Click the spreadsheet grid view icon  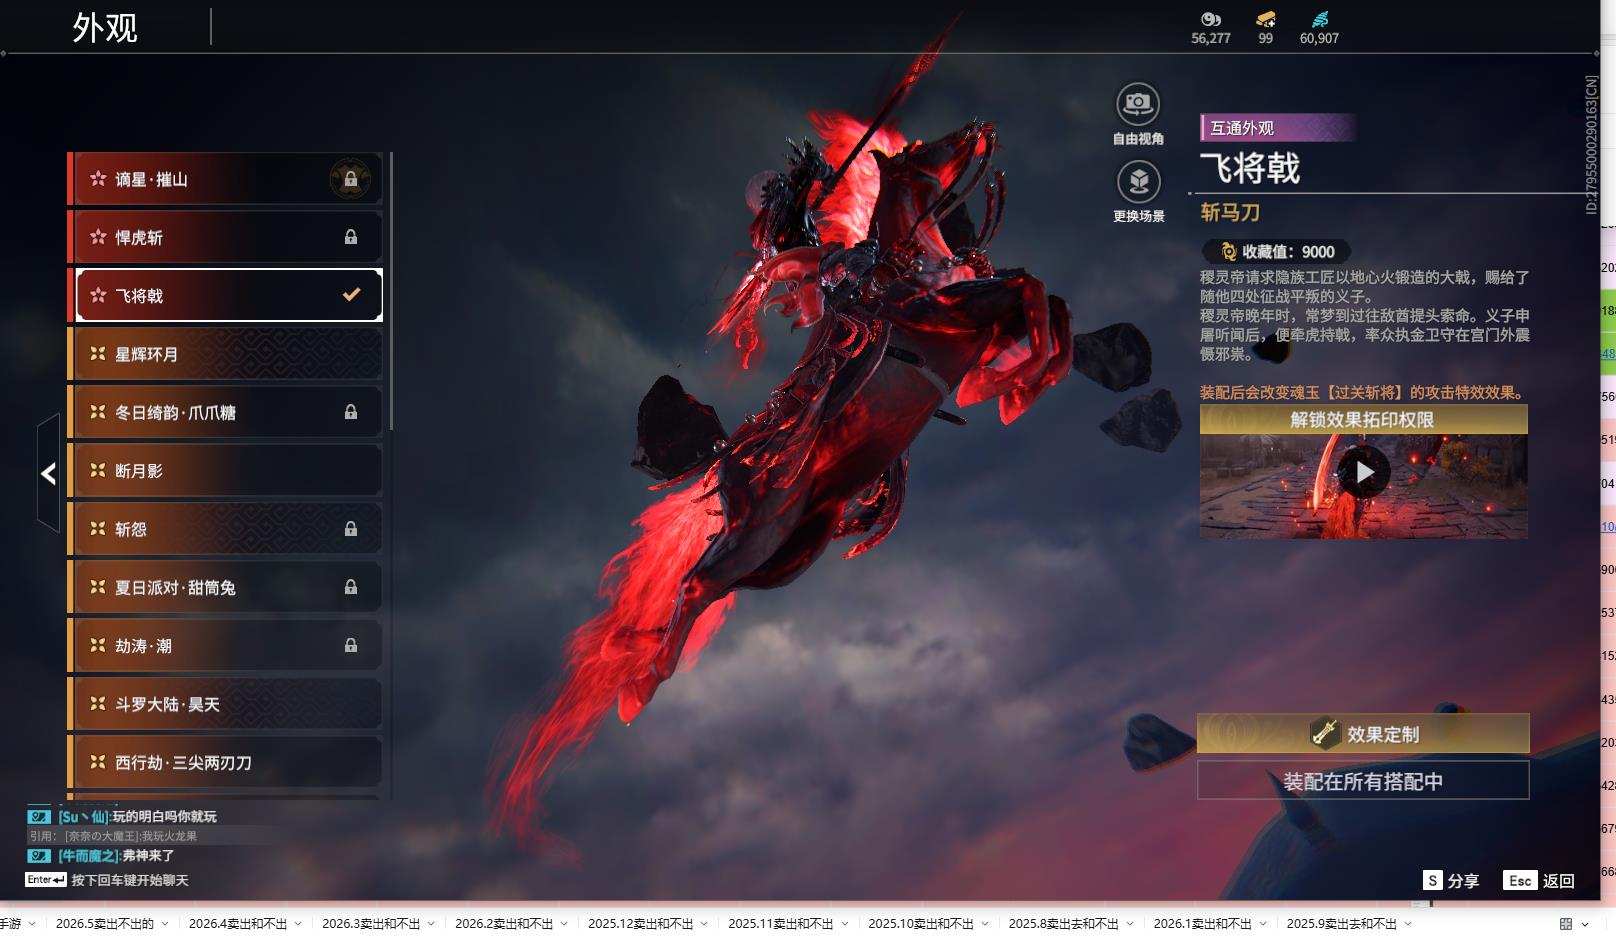[1566, 924]
